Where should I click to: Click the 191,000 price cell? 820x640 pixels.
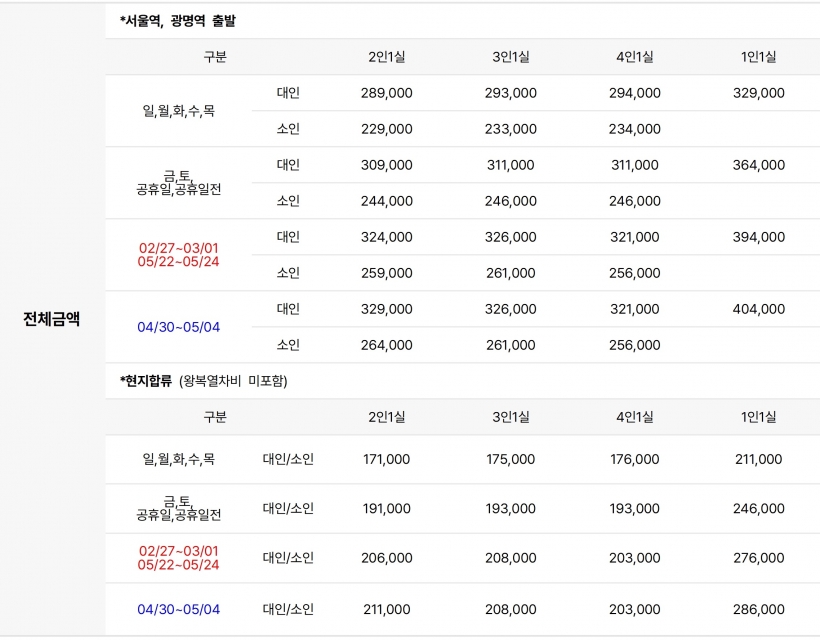[x=386, y=509]
